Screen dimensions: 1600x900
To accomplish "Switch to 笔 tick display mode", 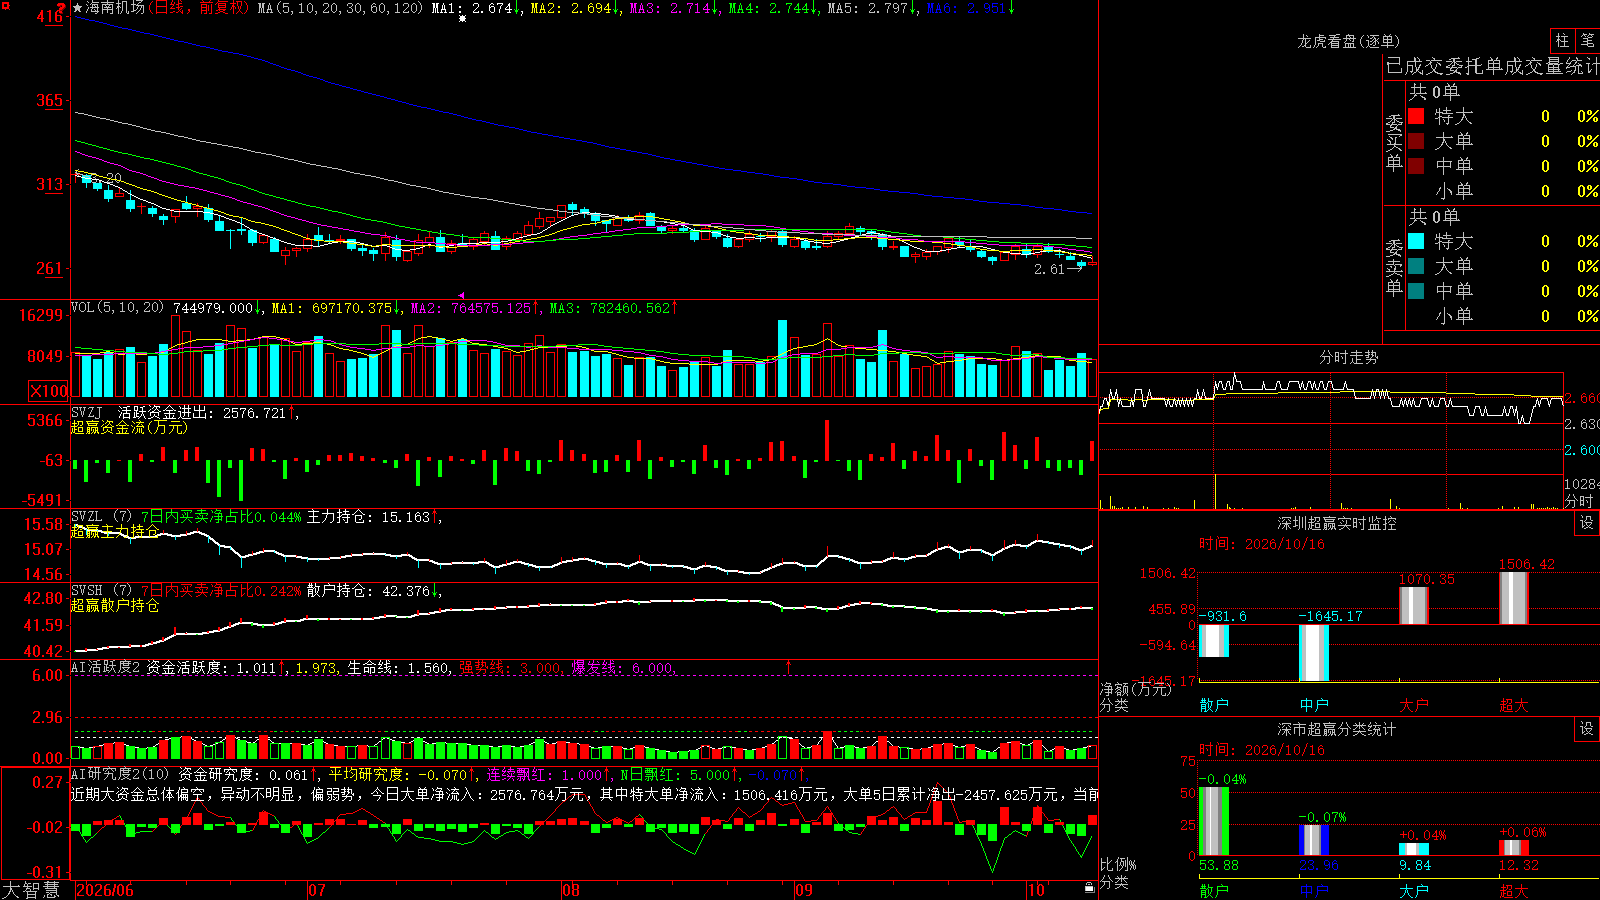I will [x=1587, y=41].
